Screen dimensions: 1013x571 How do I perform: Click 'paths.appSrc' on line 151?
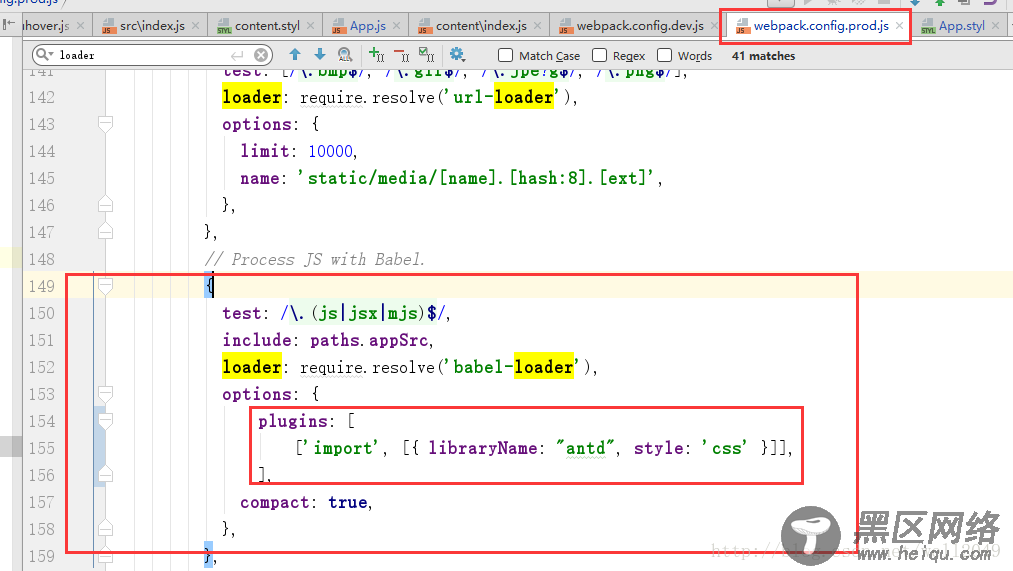pyautogui.click(x=368, y=340)
